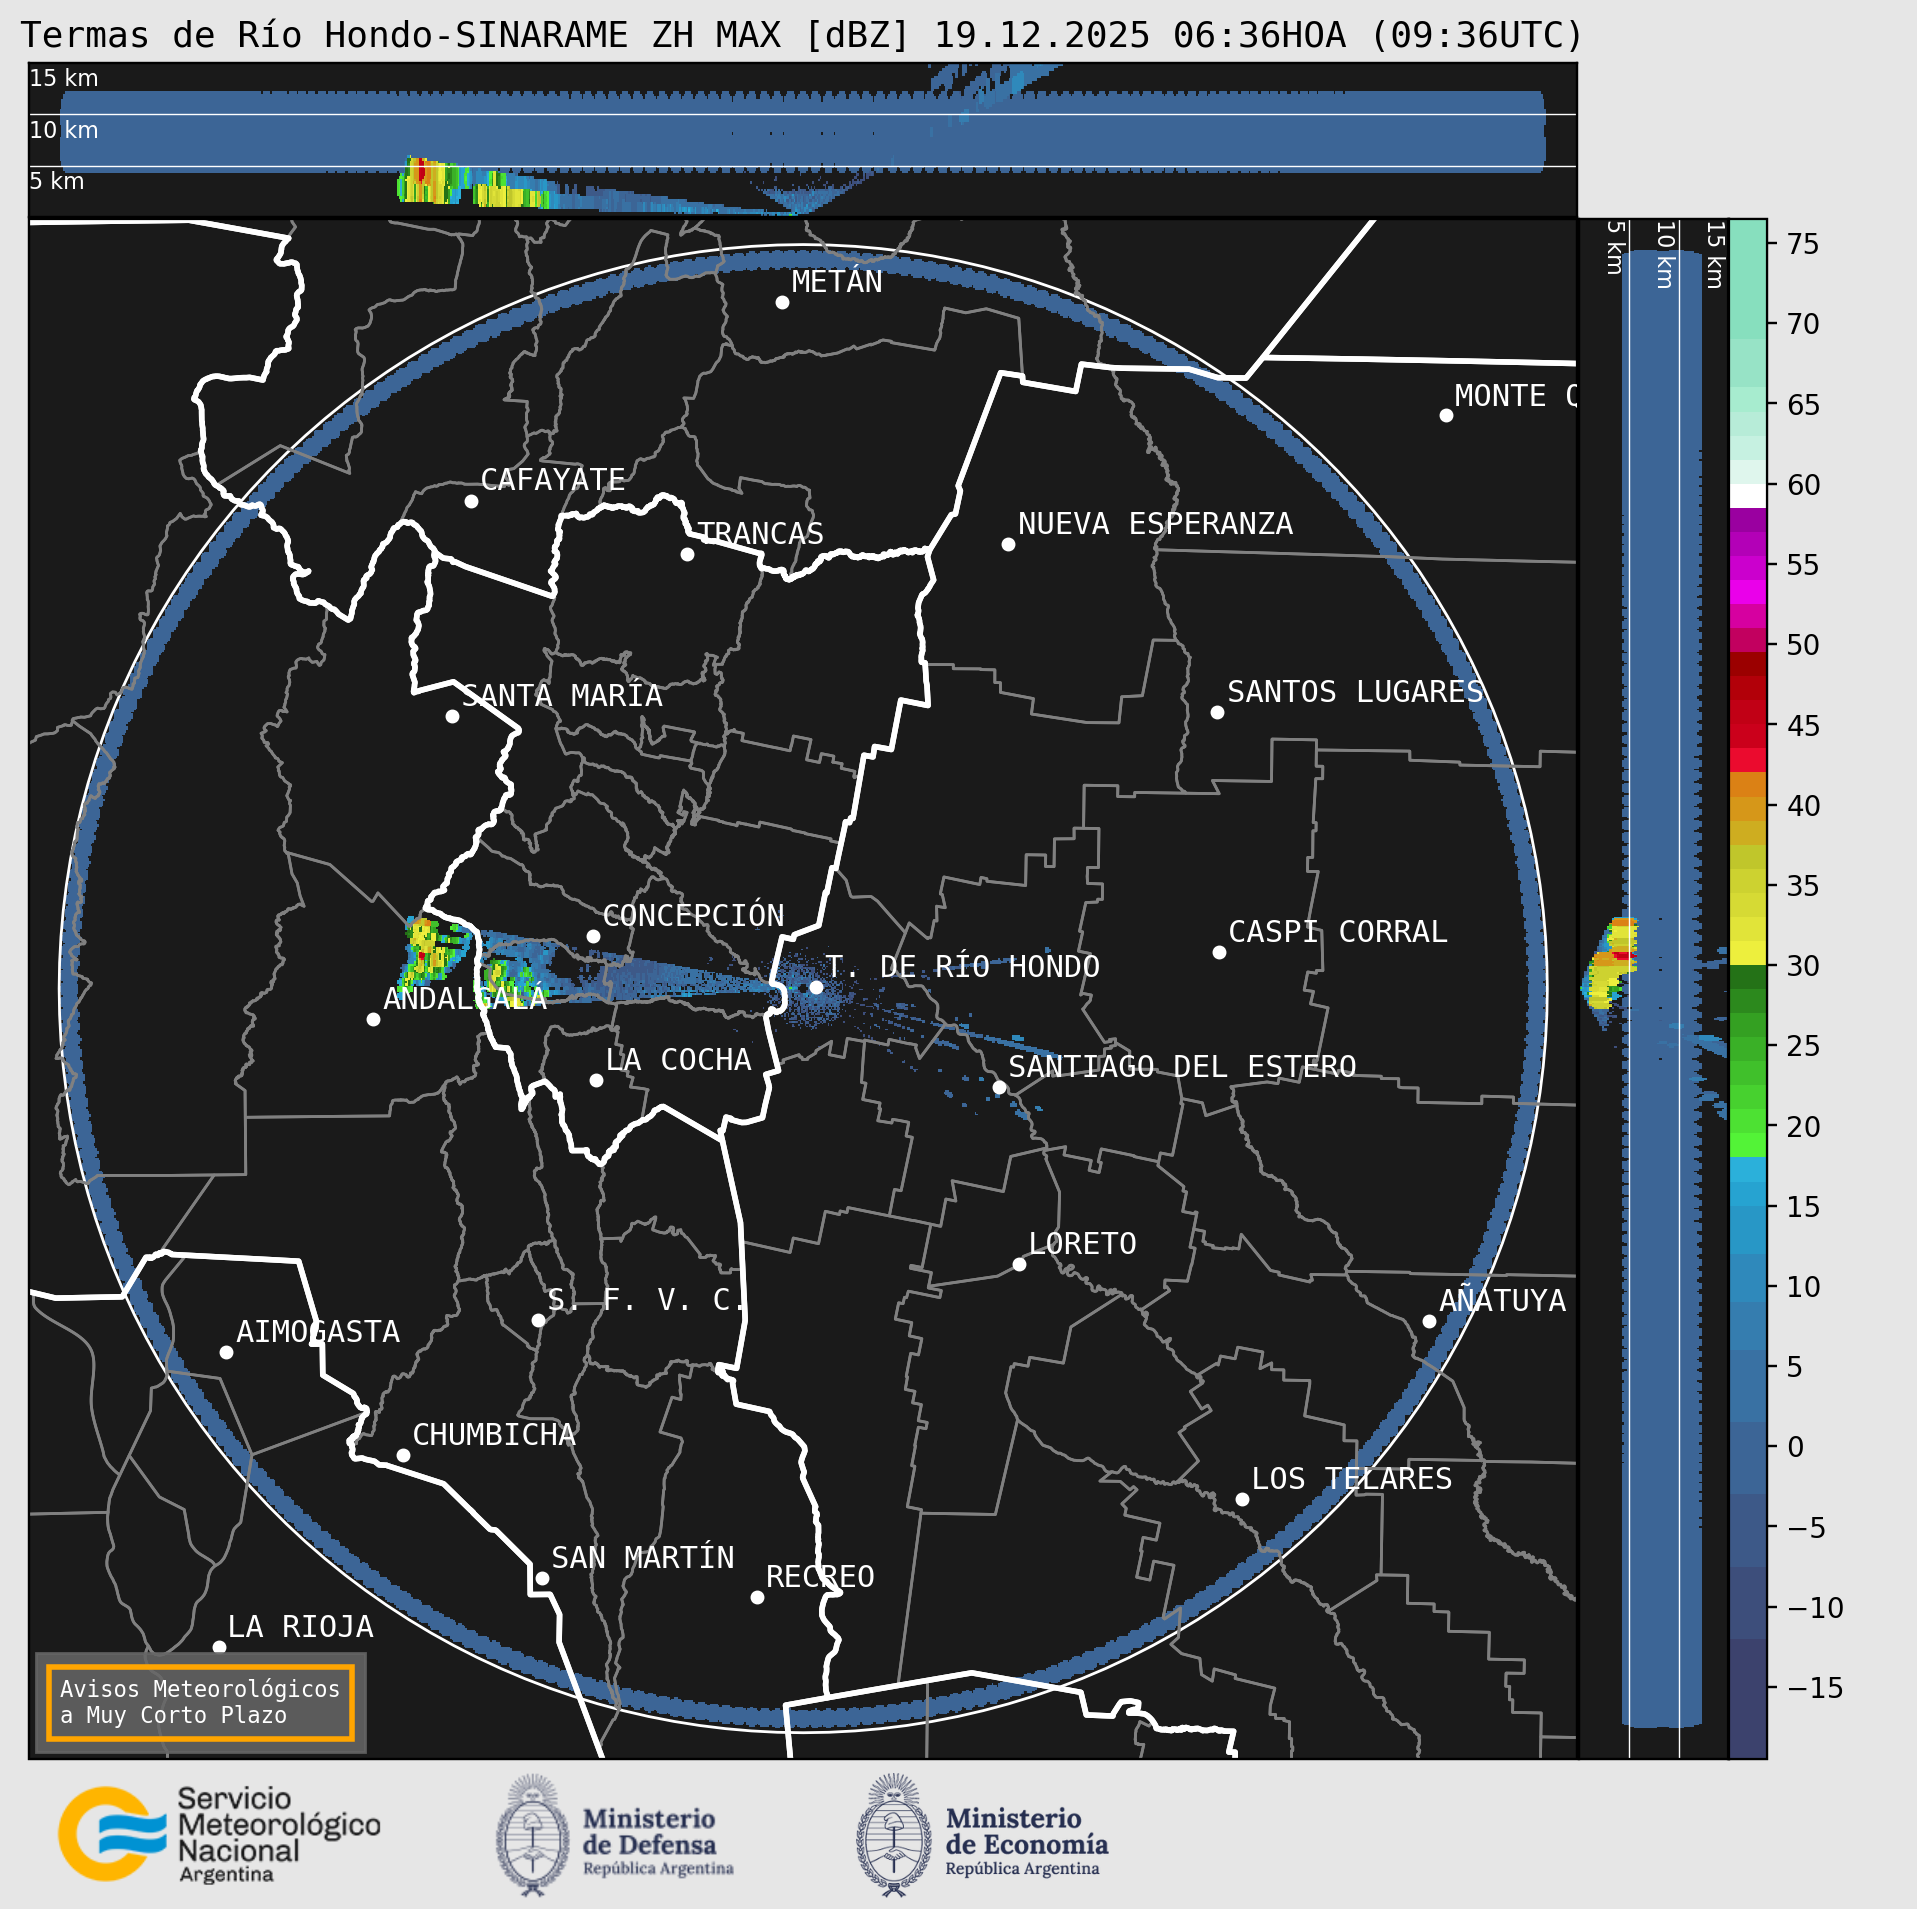Click the Loreto city marker dot
The image size is (1917, 1909).
(1019, 1264)
